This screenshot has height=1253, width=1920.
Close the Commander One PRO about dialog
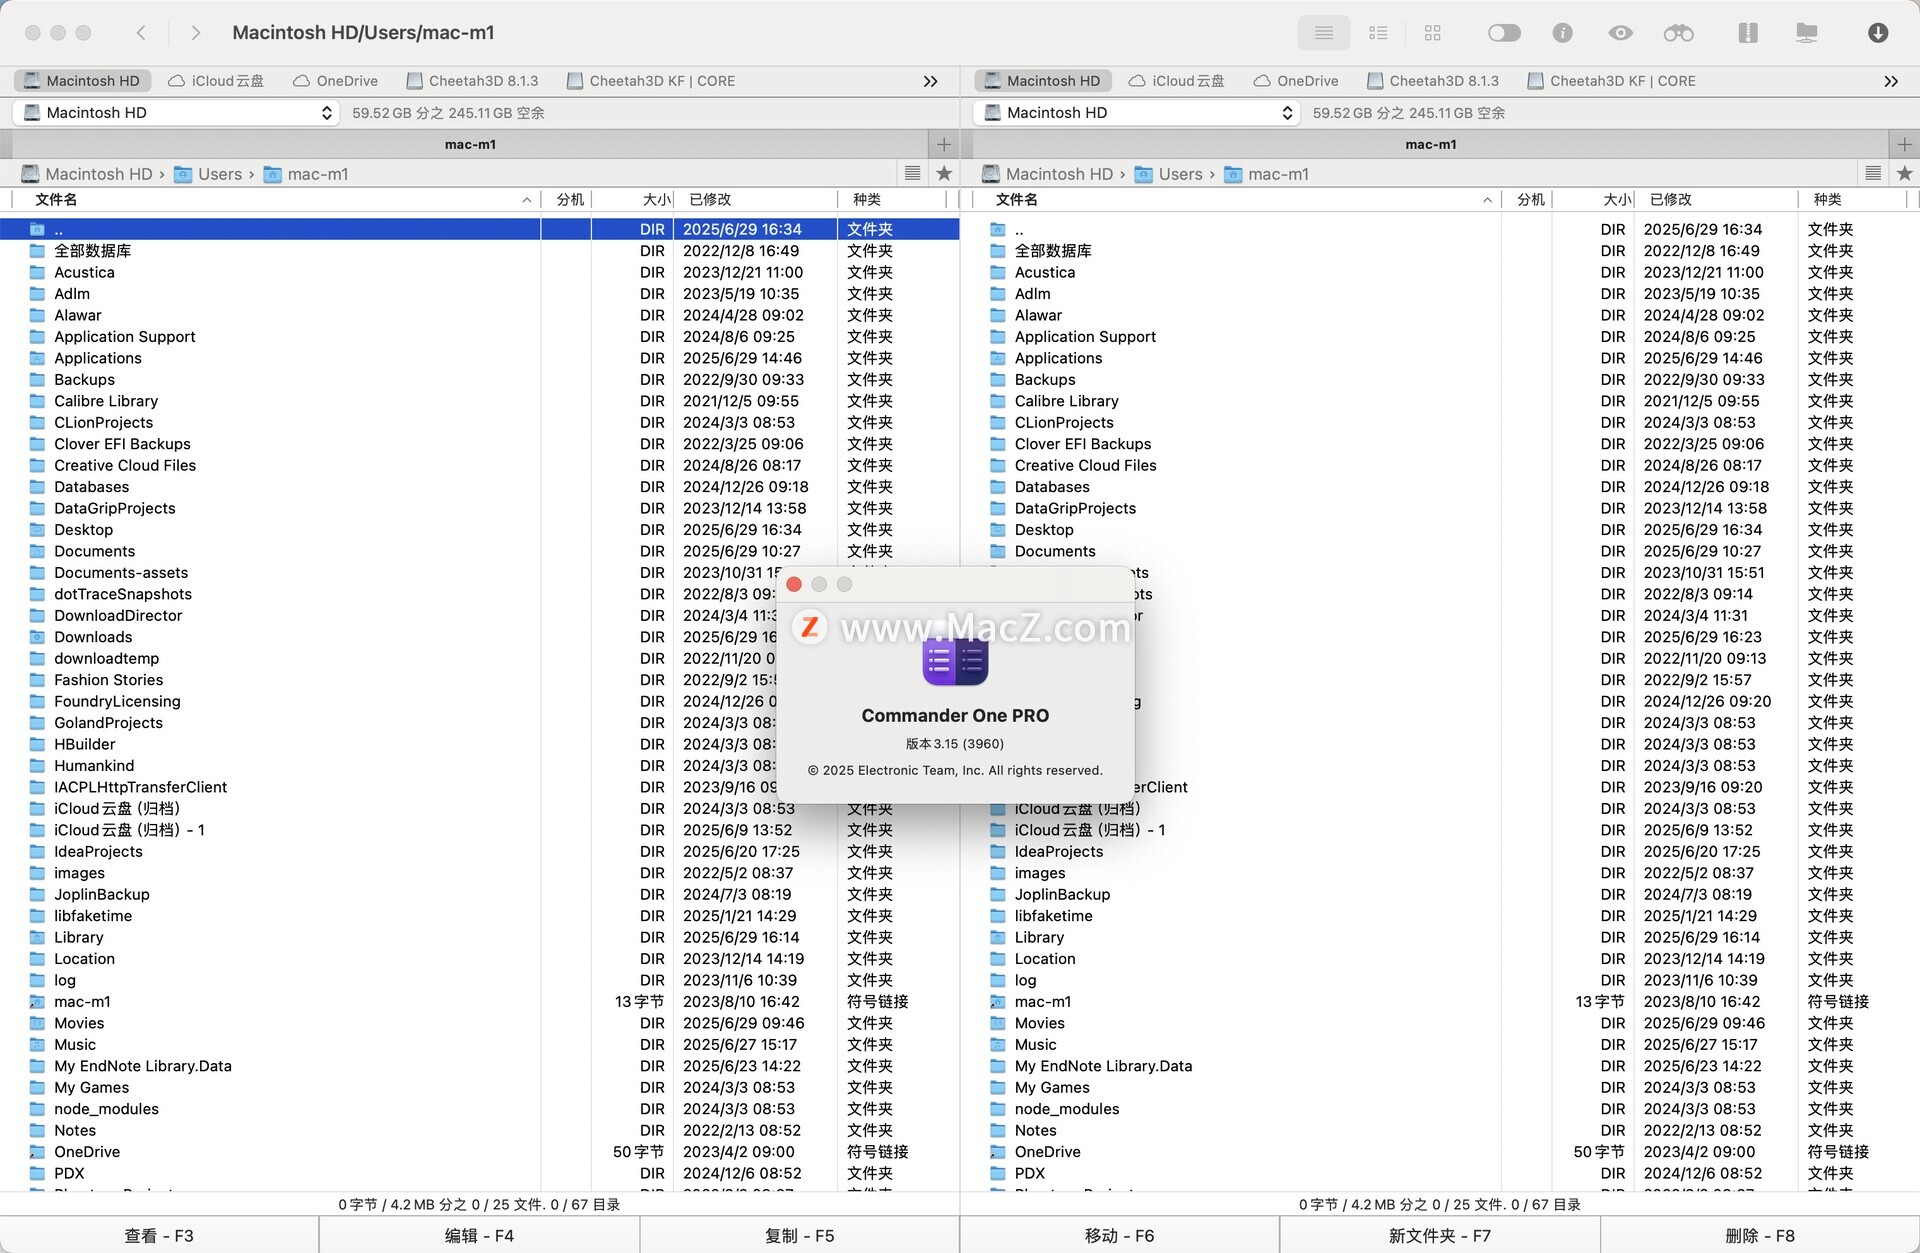(x=794, y=584)
